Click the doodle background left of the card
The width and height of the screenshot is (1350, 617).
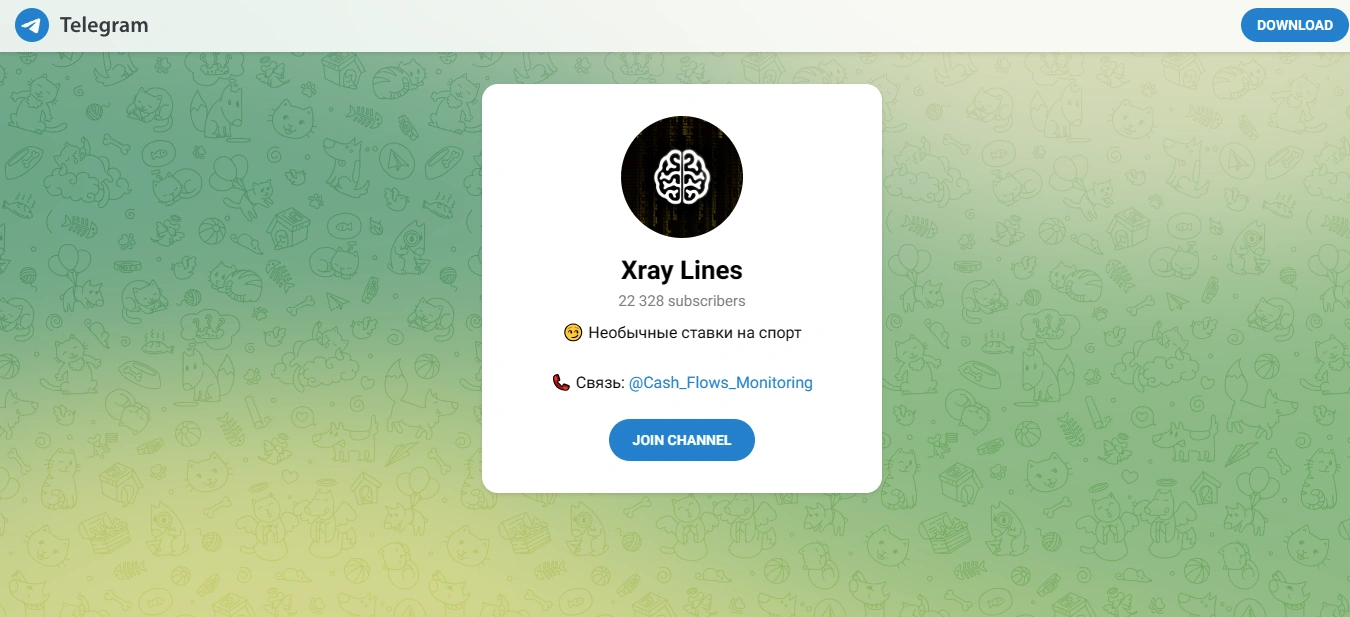click(240, 300)
